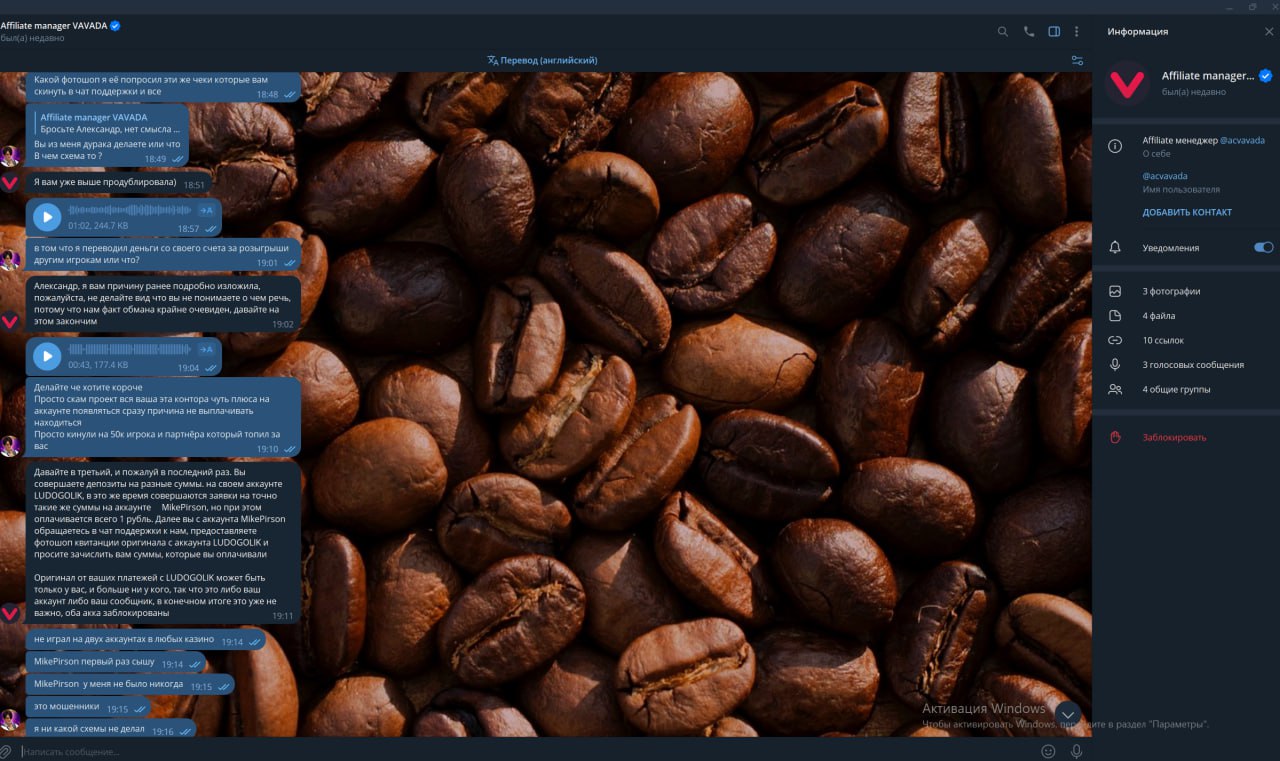Click the Перевод (английский) translate bar
Screen dimensions: 1280x761
(x=542, y=60)
